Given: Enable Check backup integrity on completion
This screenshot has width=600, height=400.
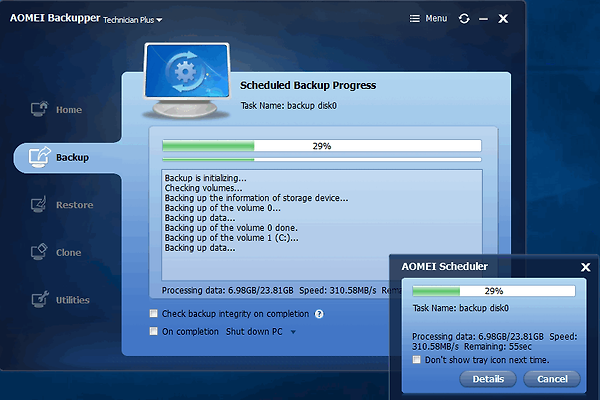Looking at the screenshot, I should 153,314.
